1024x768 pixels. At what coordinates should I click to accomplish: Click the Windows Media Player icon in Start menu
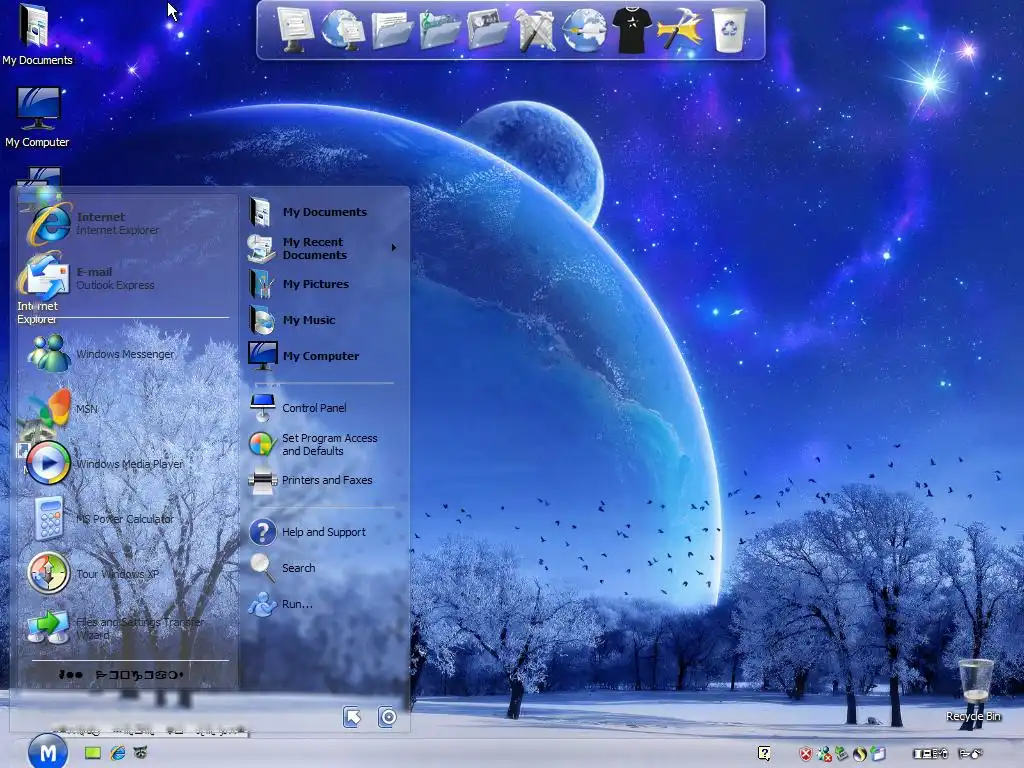click(48, 462)
